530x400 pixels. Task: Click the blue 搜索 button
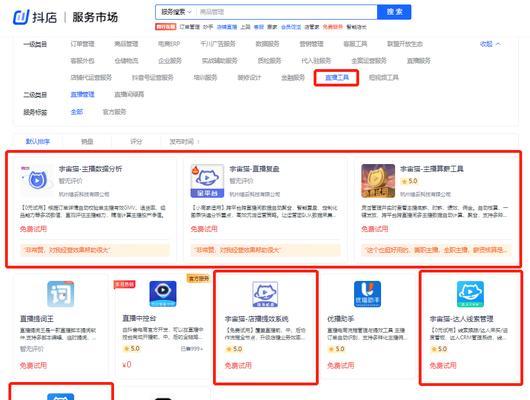pos(394,12)
